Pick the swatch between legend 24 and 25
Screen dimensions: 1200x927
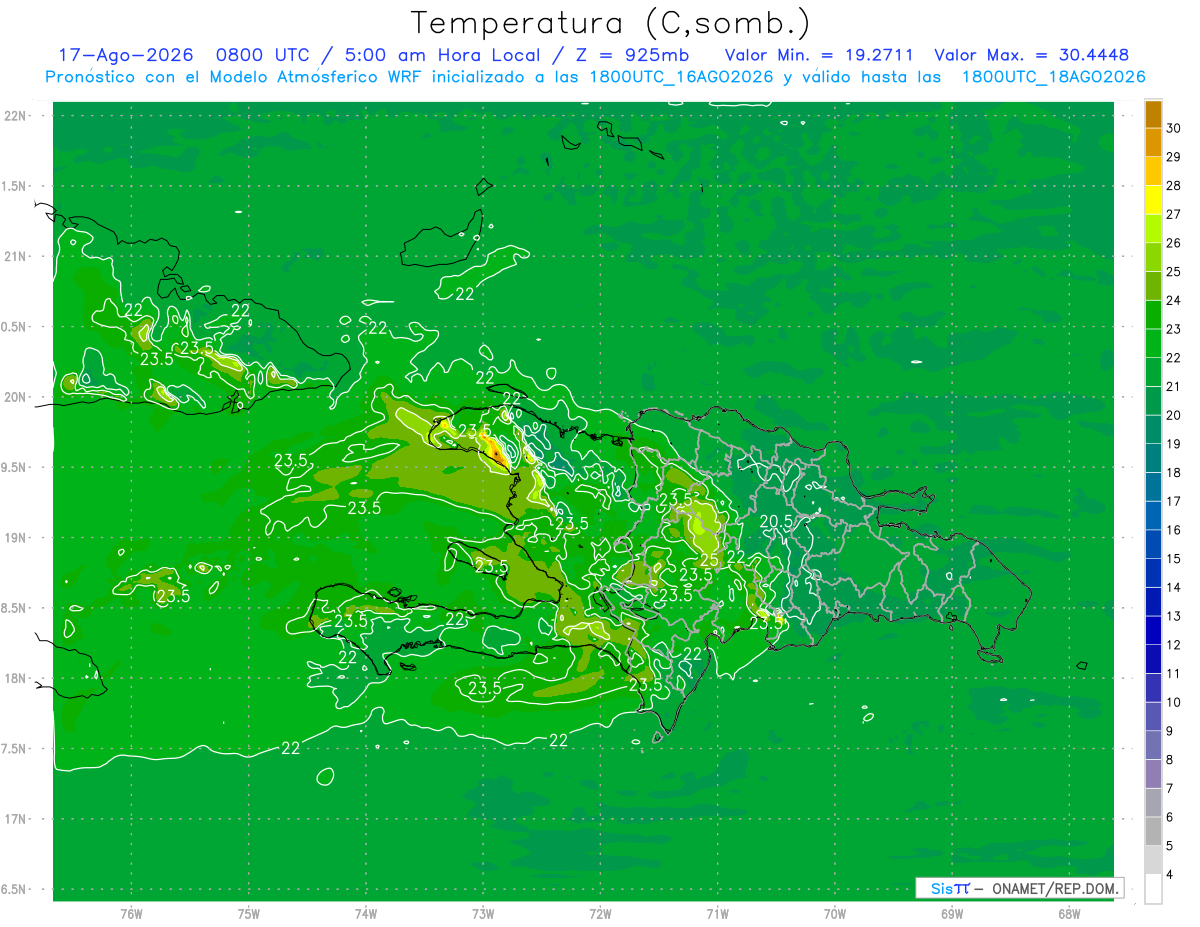[1153, 286]
